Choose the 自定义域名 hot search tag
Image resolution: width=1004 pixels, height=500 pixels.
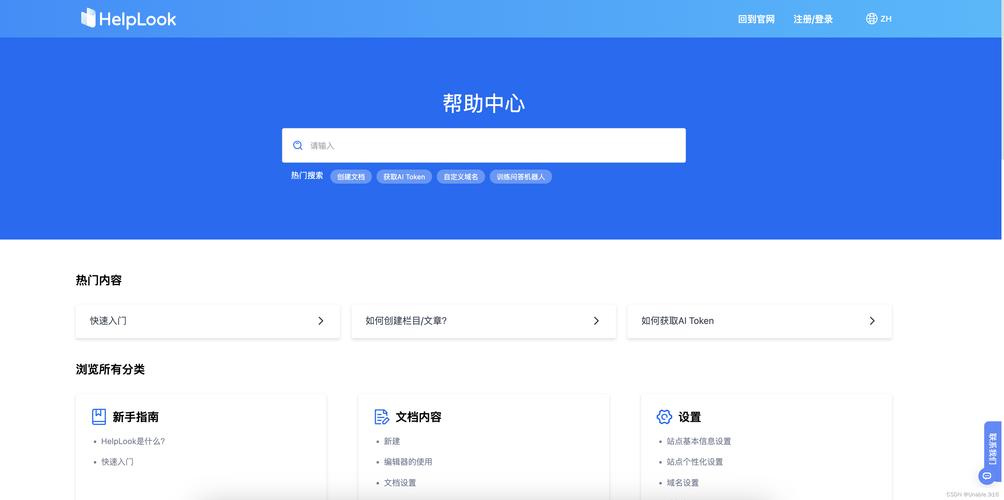point(461,177)
